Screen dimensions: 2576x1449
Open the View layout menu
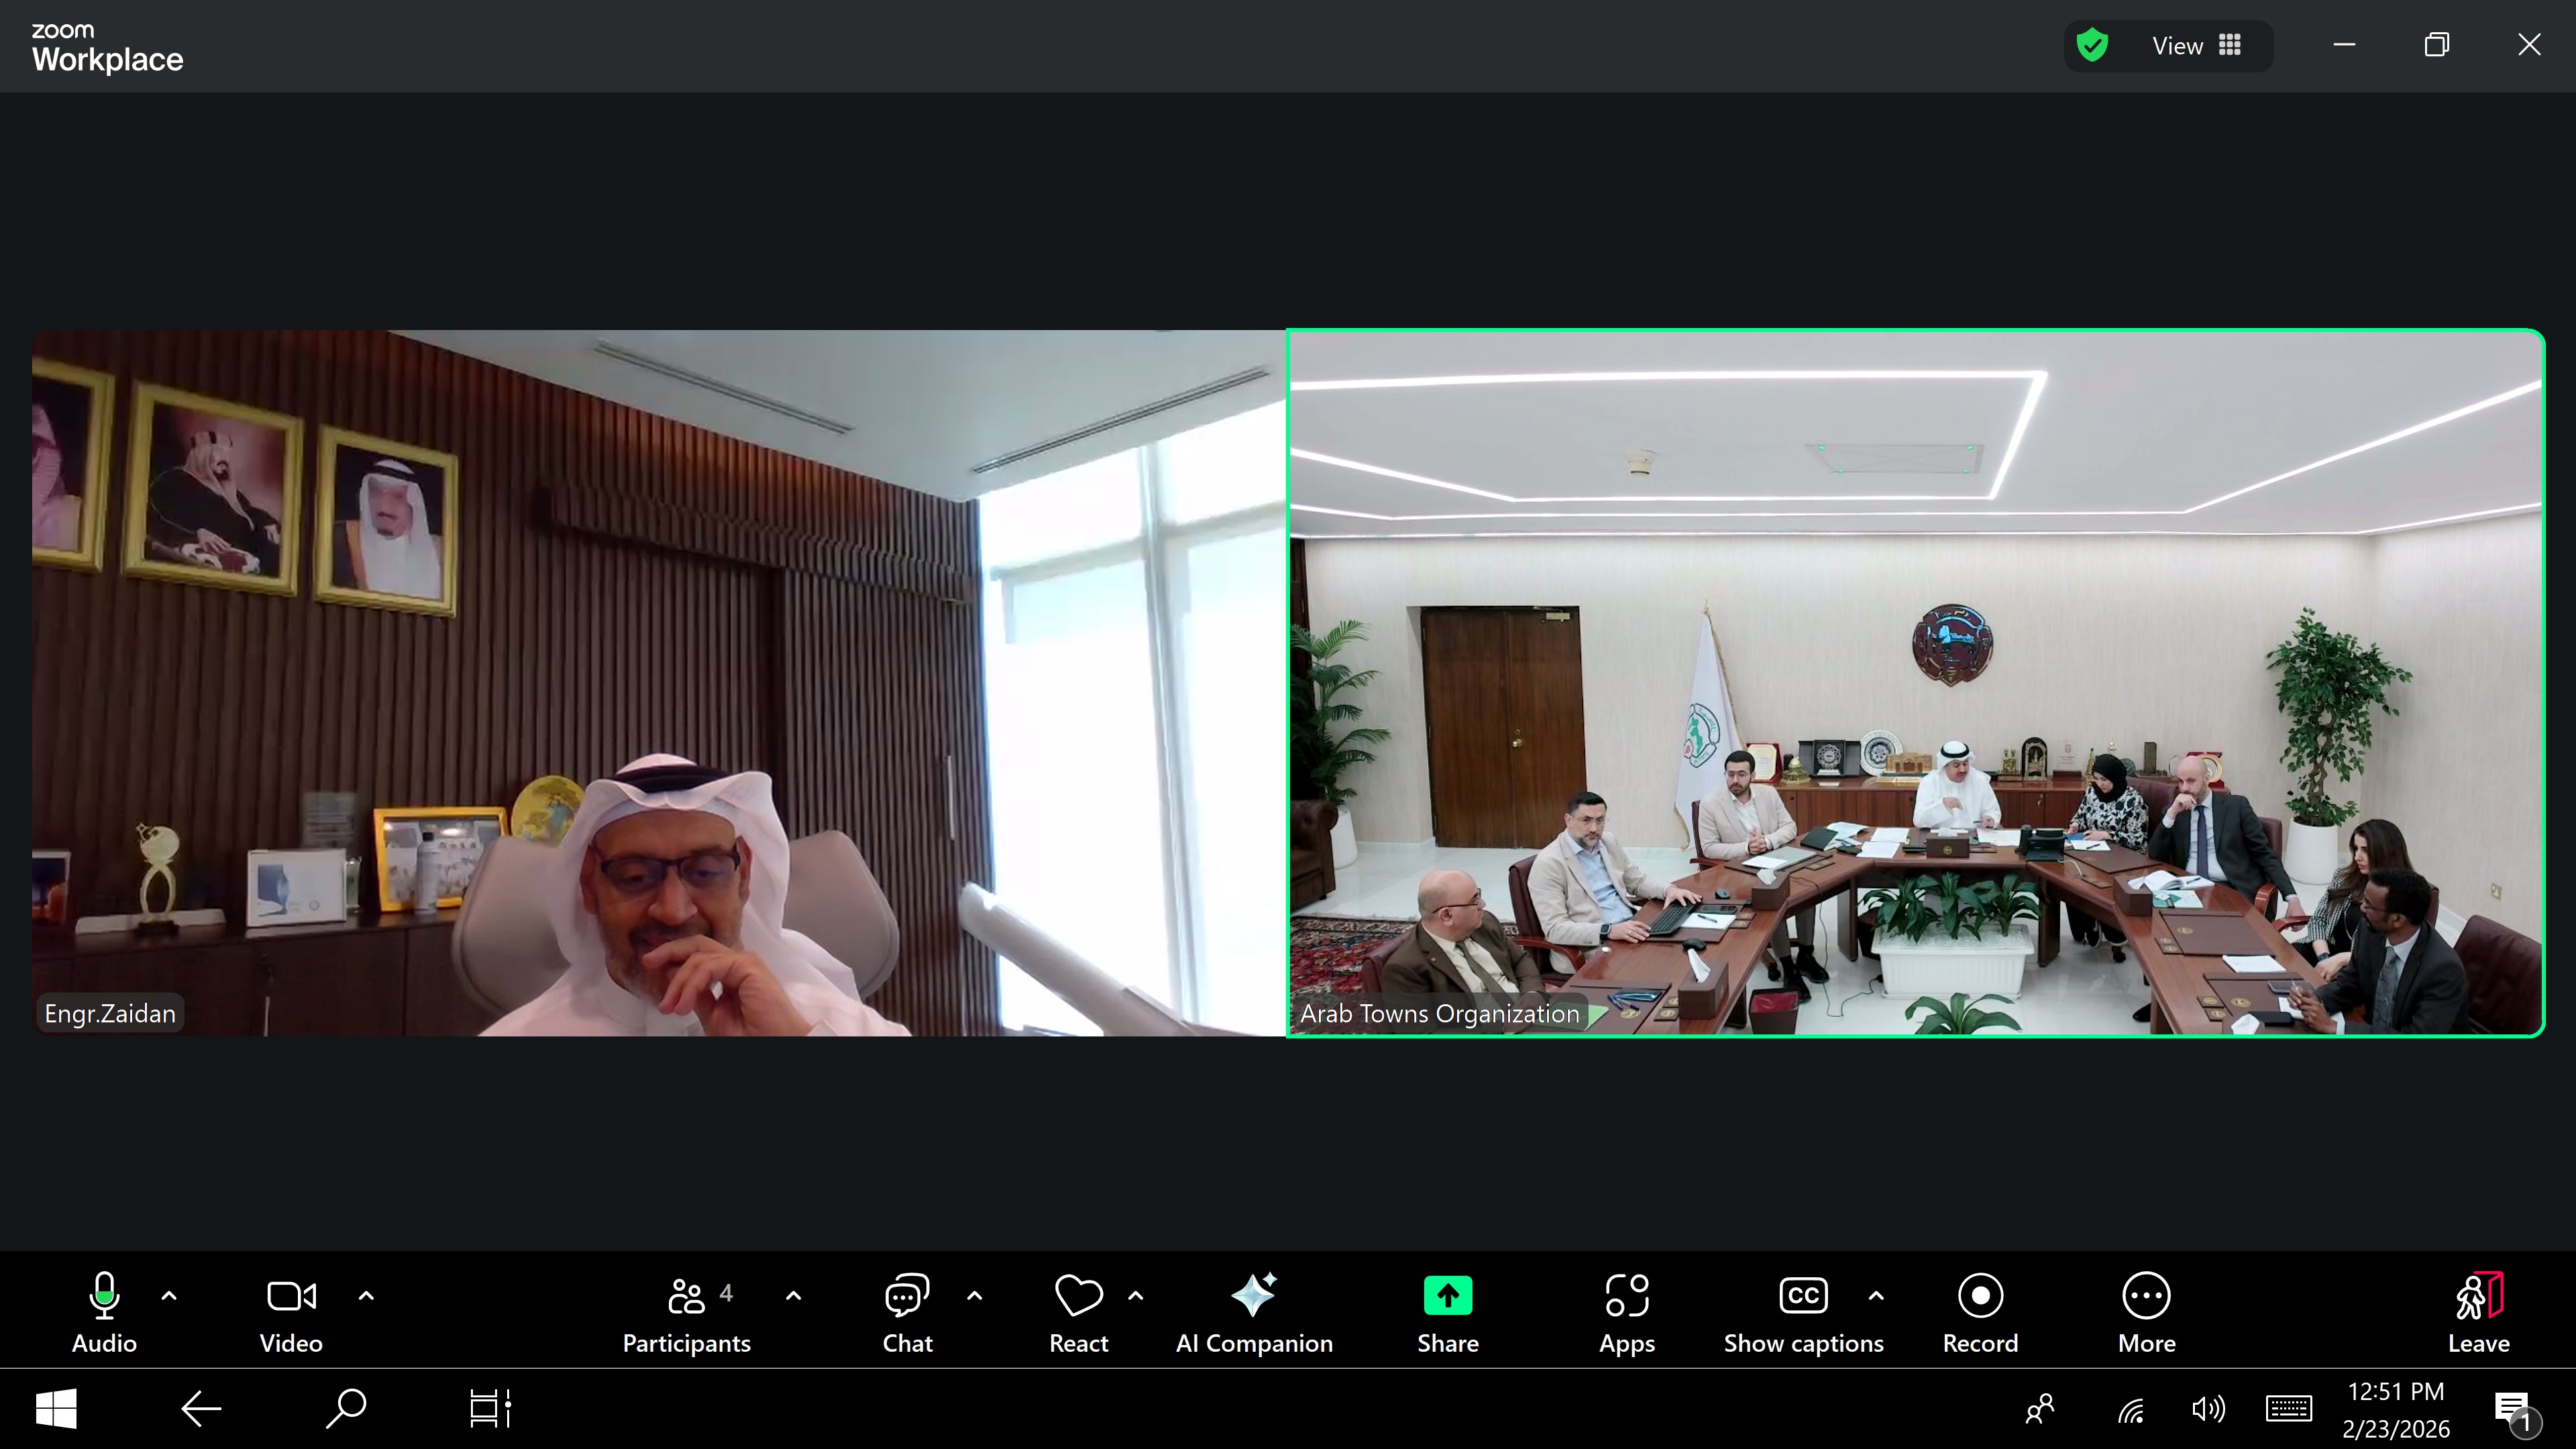(2196, 46)
